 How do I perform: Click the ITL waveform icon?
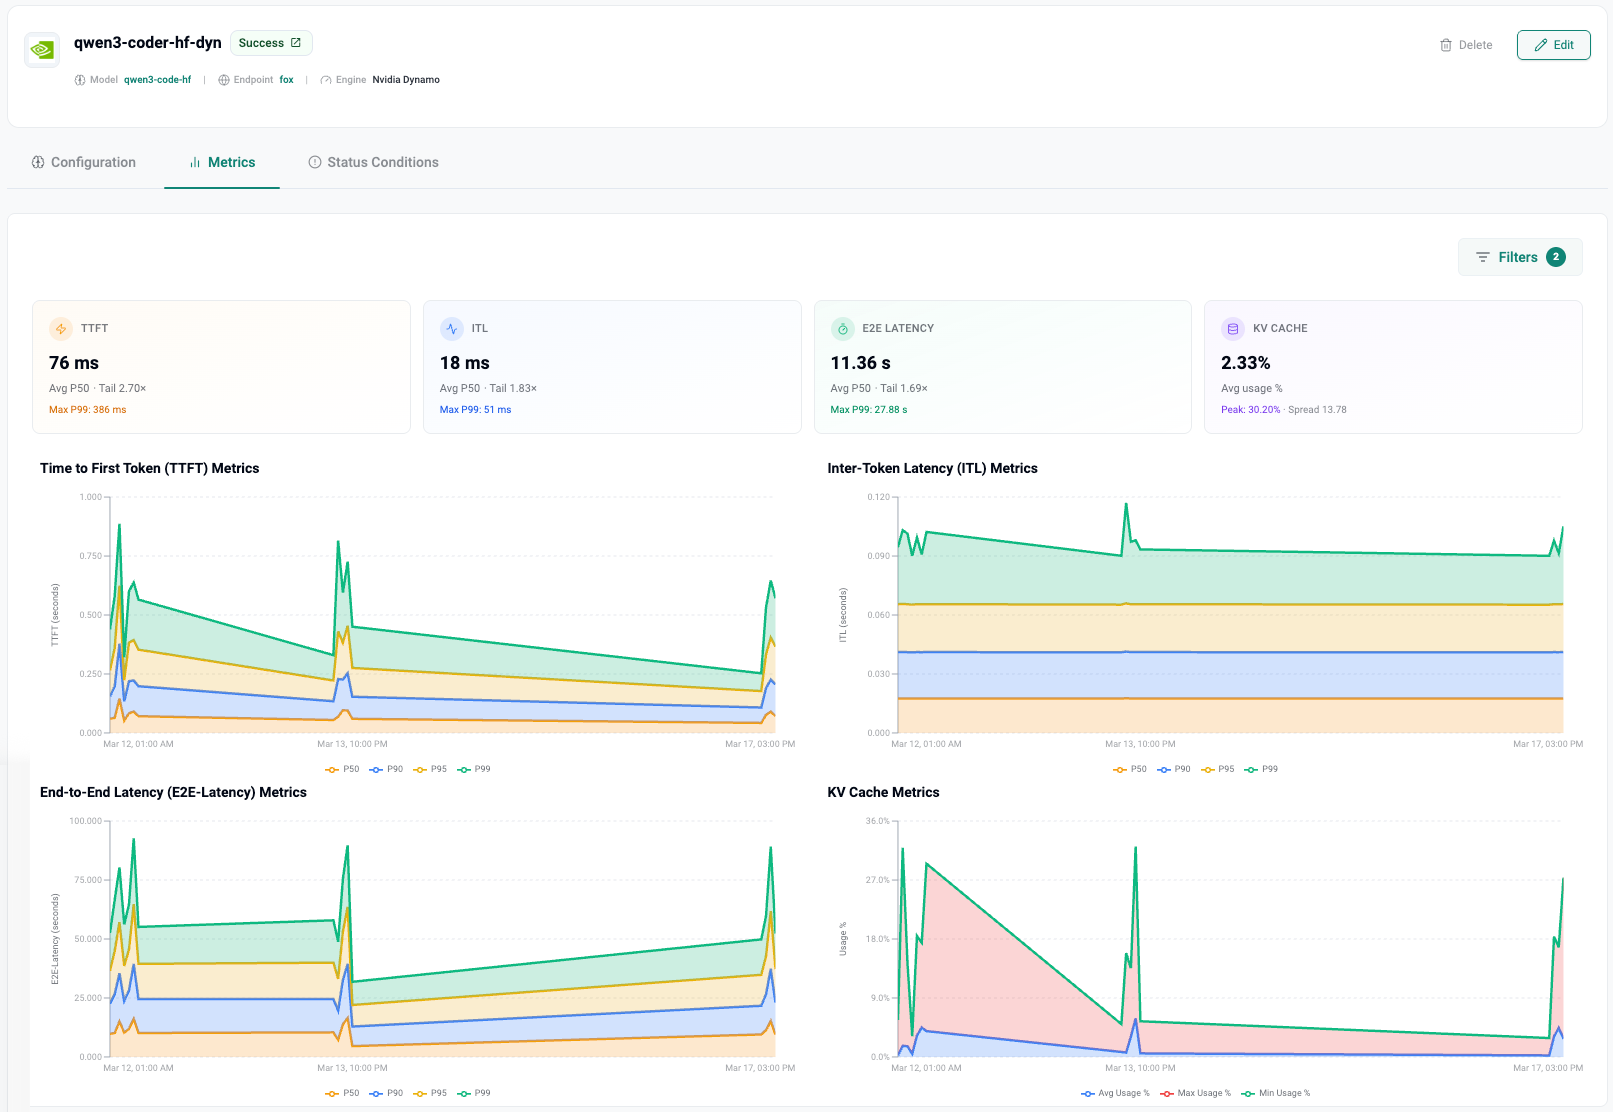(452, 328)
